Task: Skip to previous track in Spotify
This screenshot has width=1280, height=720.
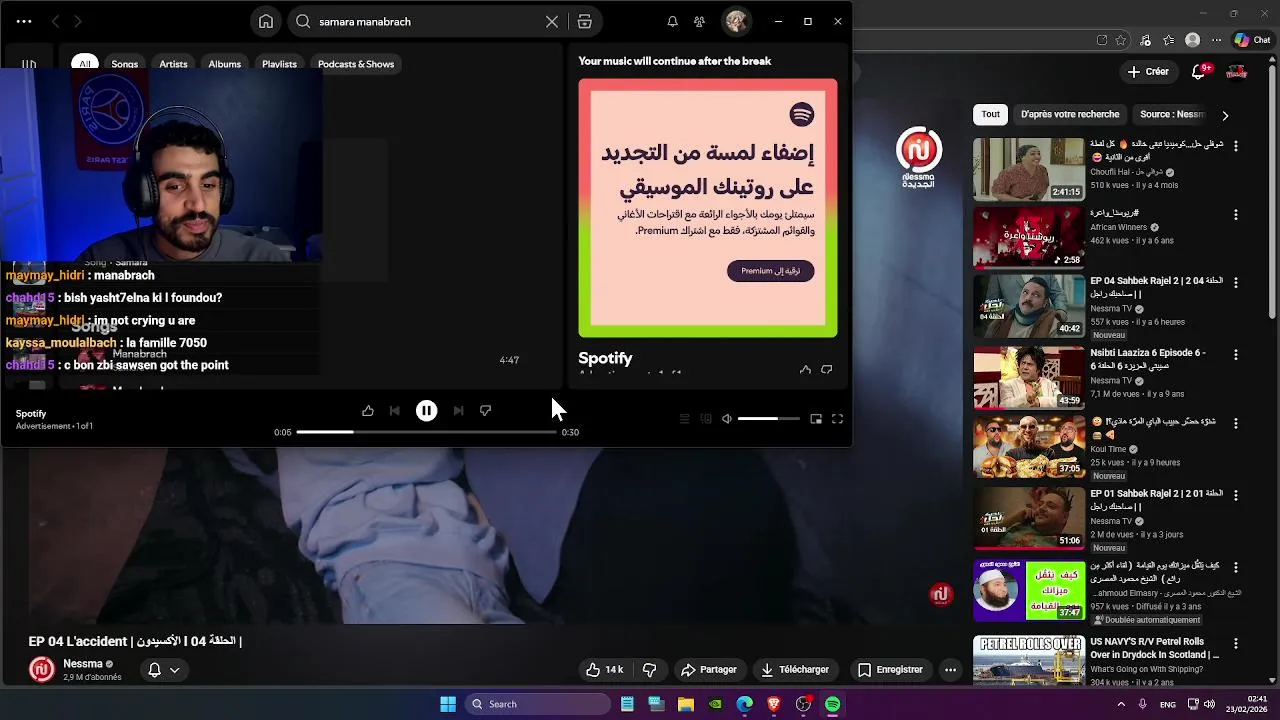Action: pos(395,410)
